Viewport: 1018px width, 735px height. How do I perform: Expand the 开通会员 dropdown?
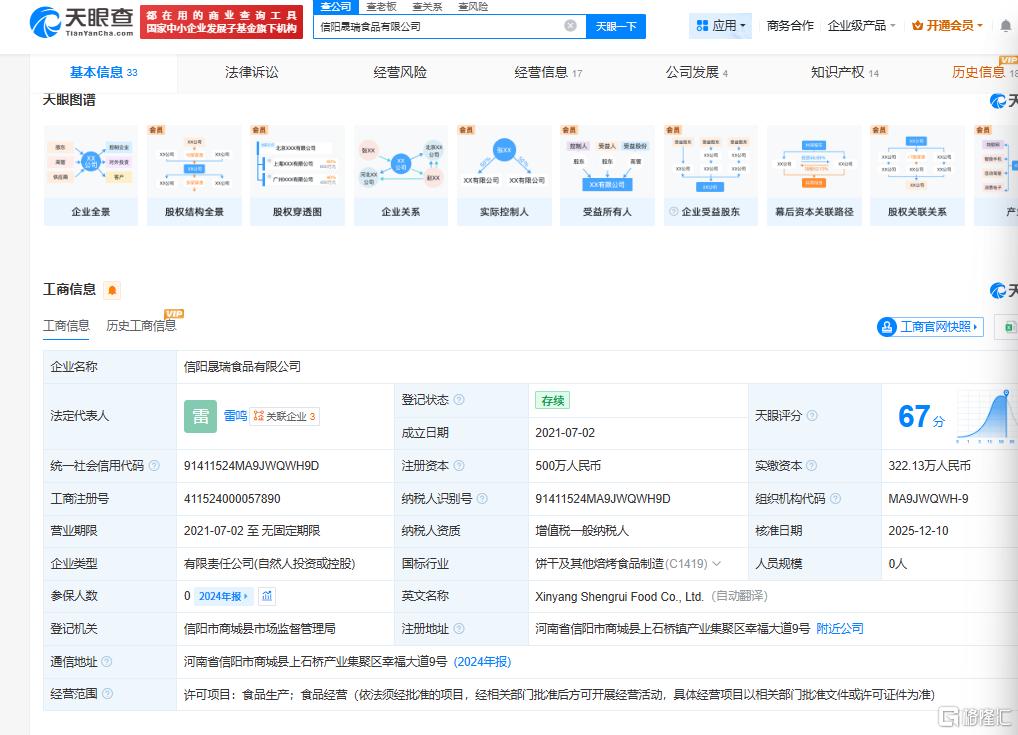pyautogui.click(x=947, y=26)
